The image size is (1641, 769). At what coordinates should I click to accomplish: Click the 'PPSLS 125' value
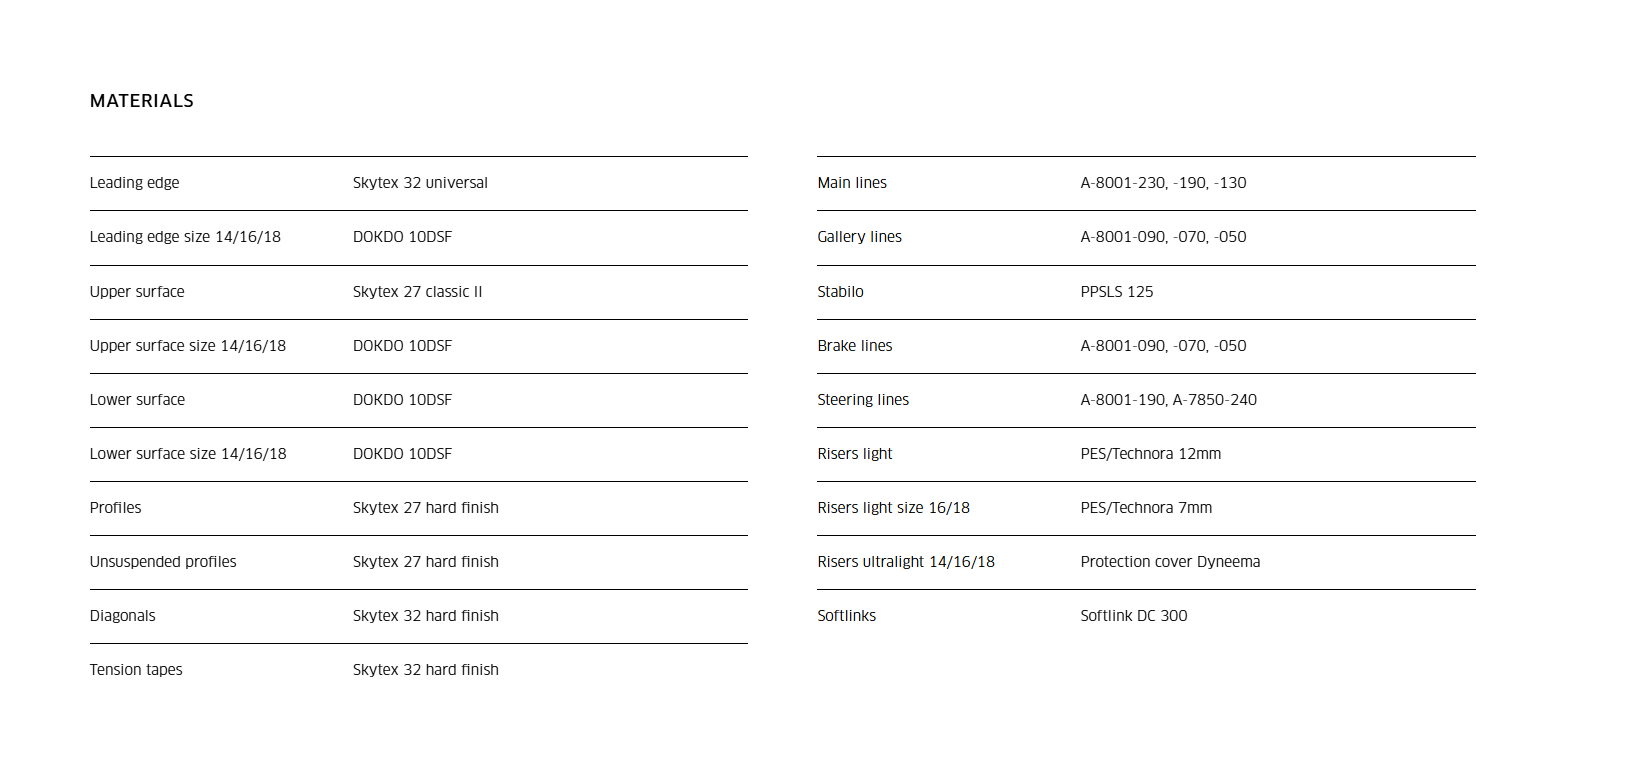(1116, 292)
